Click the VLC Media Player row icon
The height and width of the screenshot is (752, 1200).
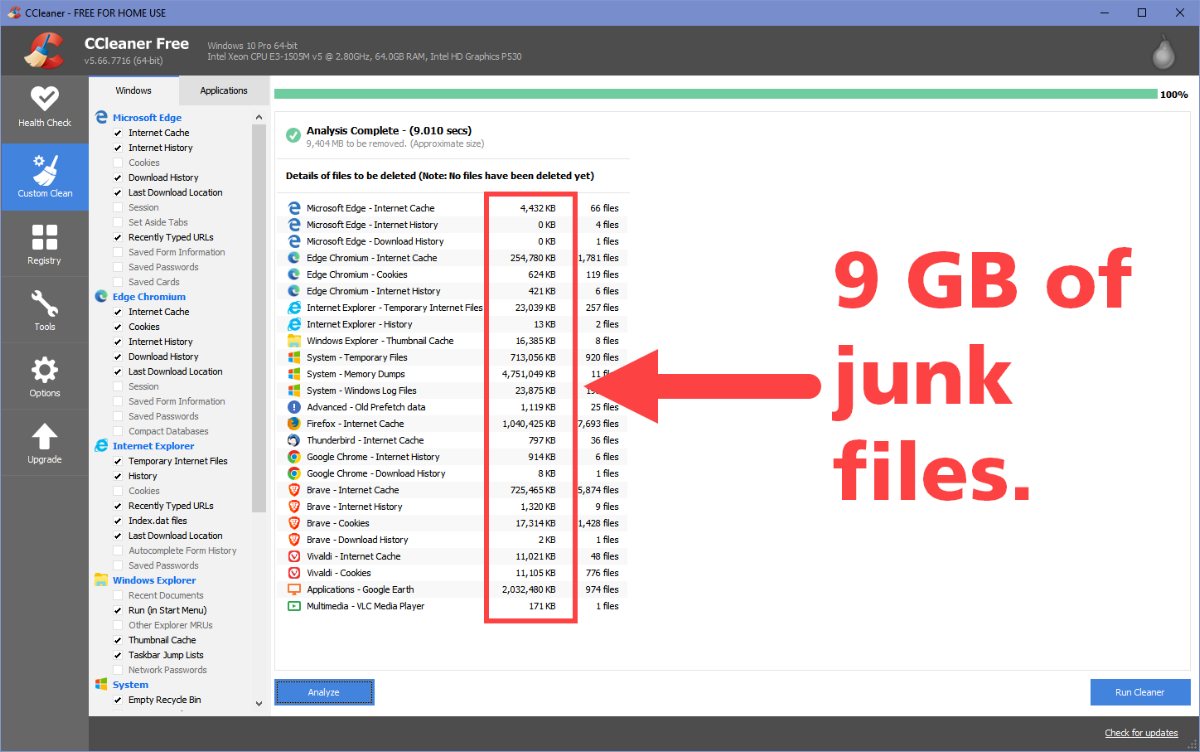pos(294,606)
